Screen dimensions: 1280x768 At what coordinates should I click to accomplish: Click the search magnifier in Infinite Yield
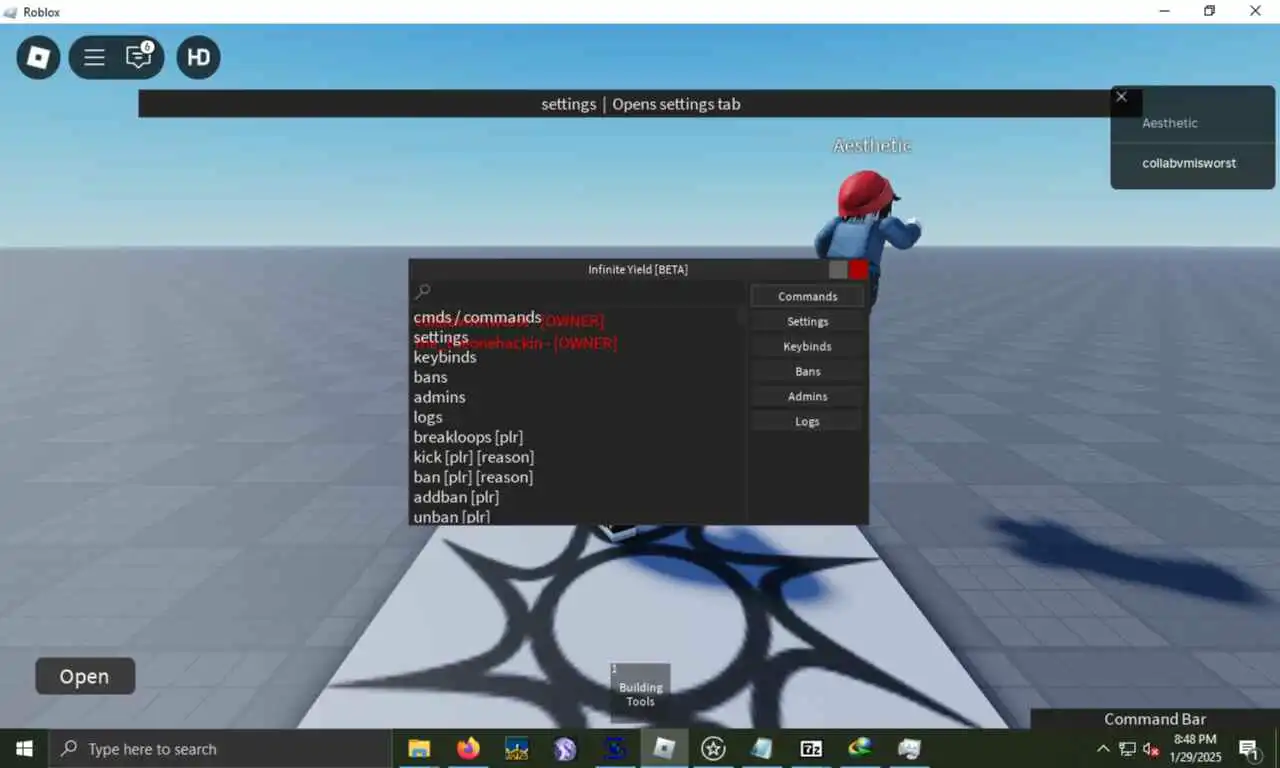(x=423, y=291)
